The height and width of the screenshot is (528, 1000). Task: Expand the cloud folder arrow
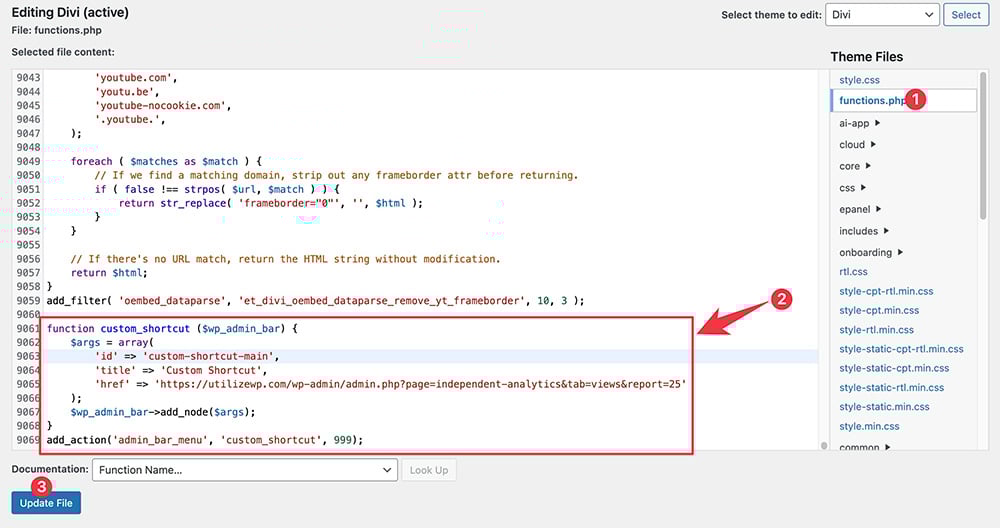point(873,144)
